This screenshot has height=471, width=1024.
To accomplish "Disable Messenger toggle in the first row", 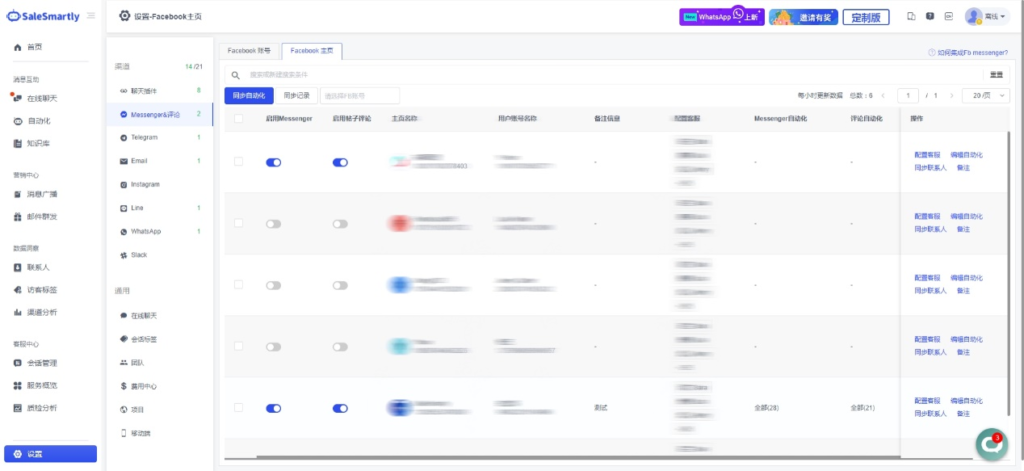I will click(x=273, y=162).
